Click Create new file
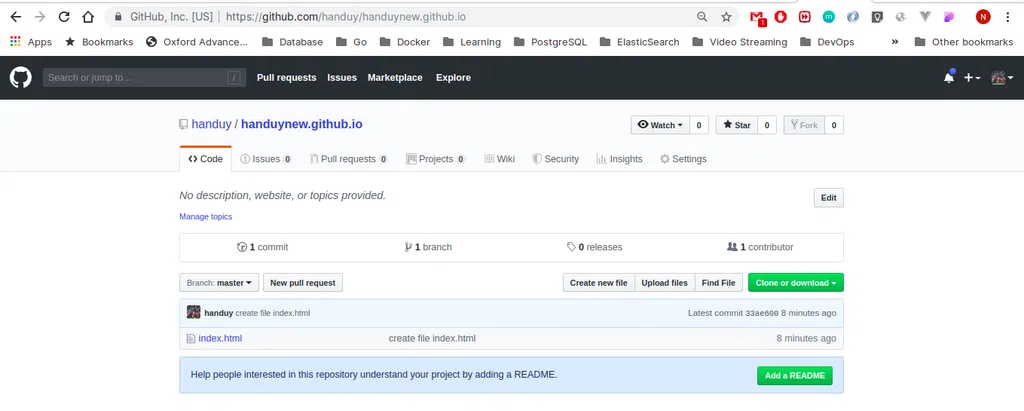This screenshot has width=1024, height=411. click(x=599, y=283)
